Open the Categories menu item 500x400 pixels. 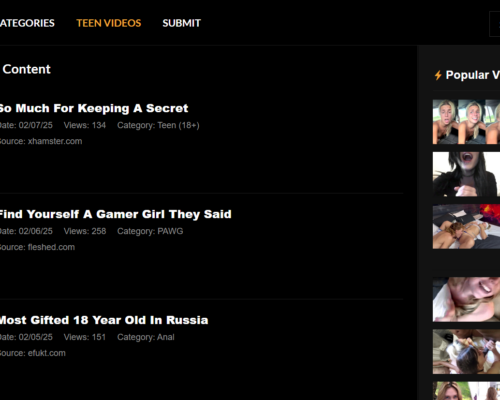pos(27,23)
